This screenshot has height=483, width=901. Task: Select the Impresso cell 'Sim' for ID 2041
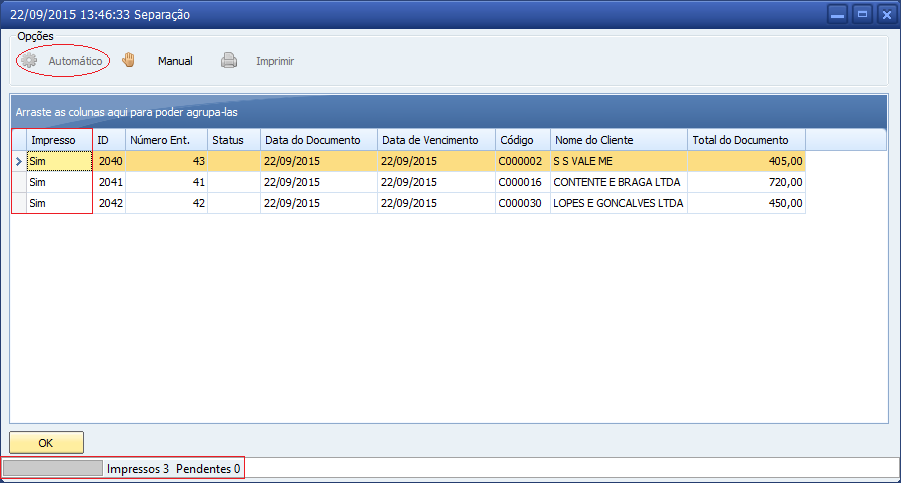pyautogui.click(x=59, y=182)
